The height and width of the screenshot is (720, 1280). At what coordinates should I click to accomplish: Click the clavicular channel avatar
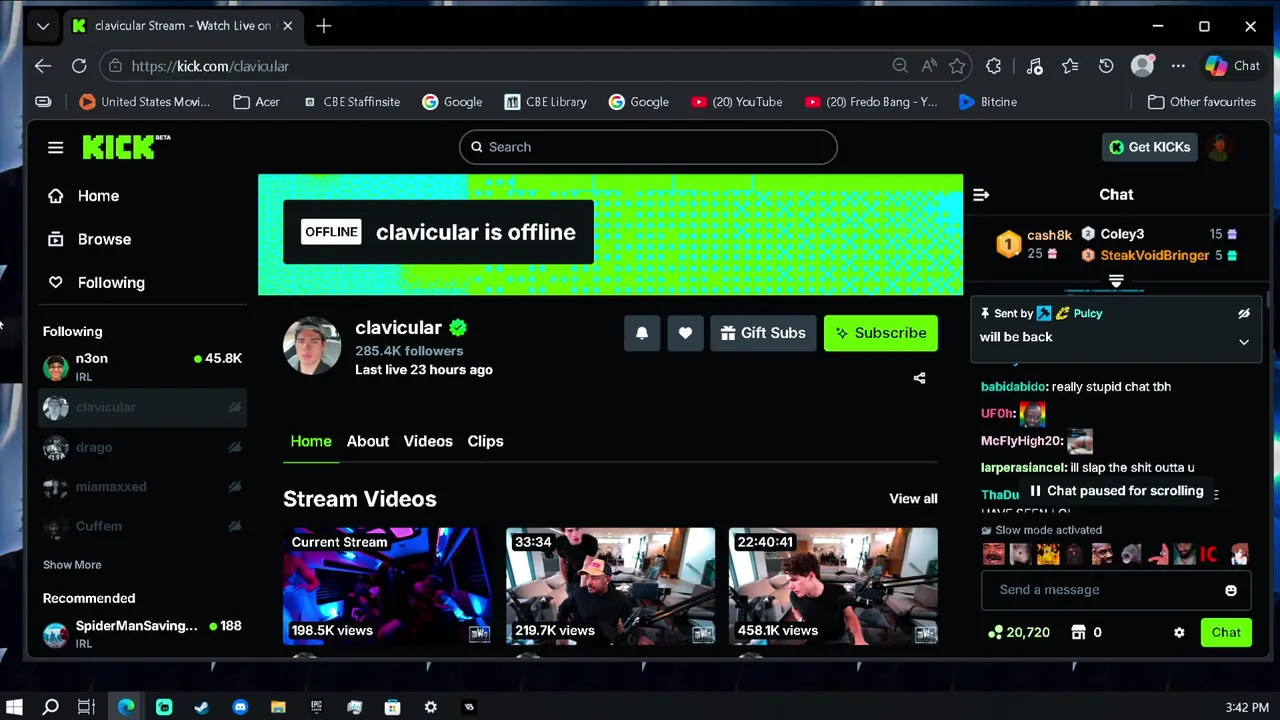(312, 346)
